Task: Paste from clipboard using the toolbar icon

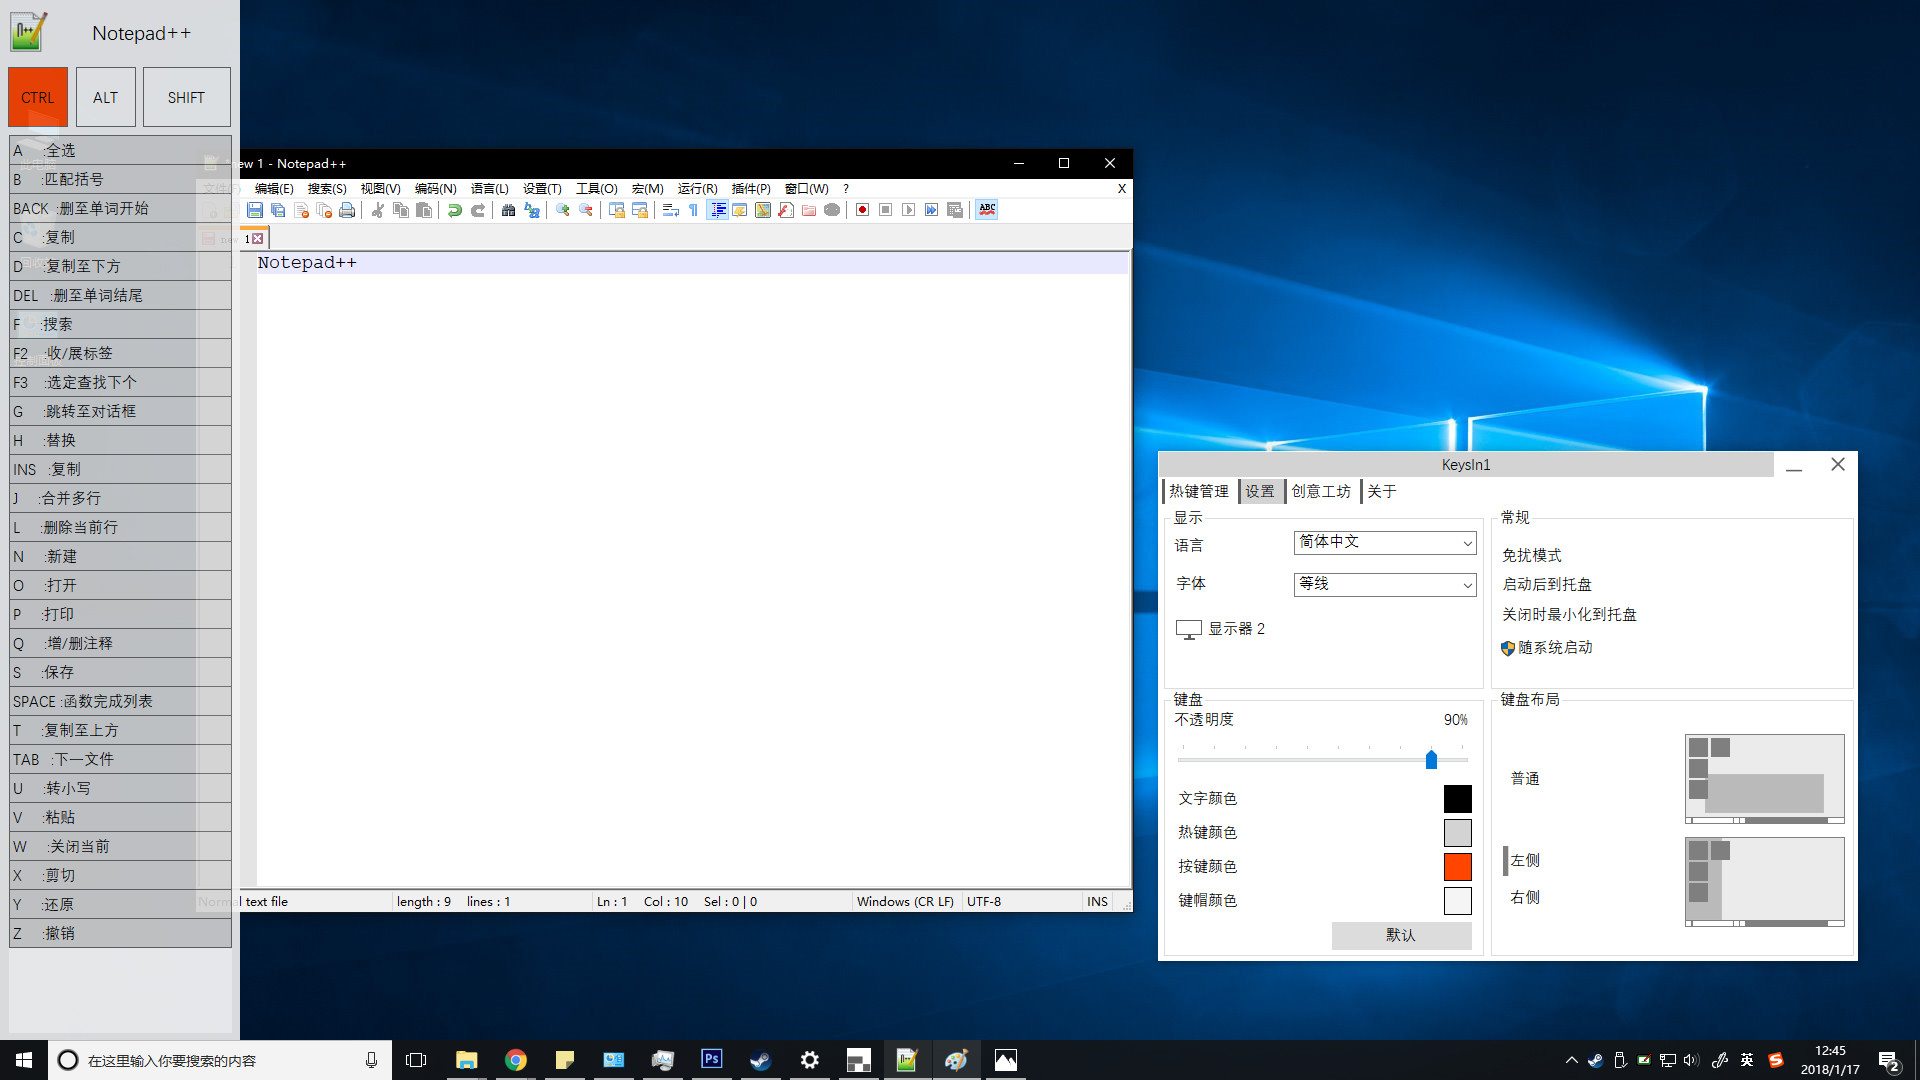Action: pos(423,210)
